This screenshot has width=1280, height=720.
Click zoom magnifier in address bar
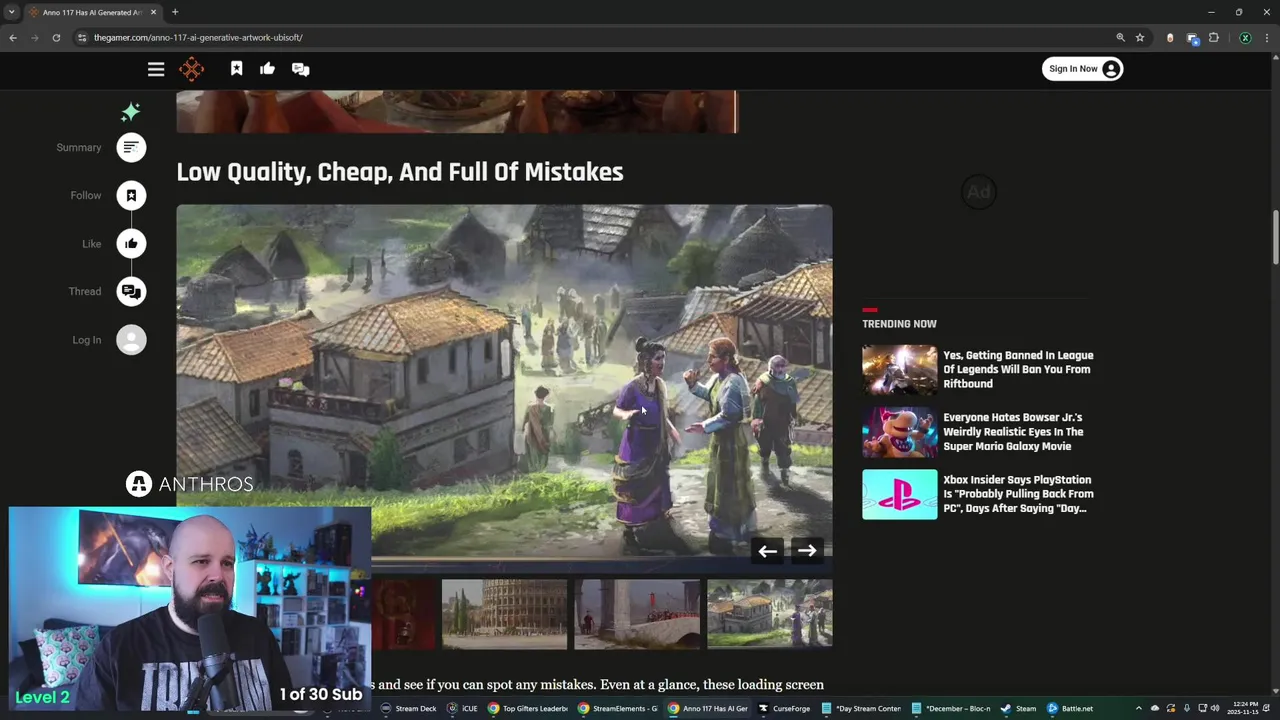coord(1120,37)
